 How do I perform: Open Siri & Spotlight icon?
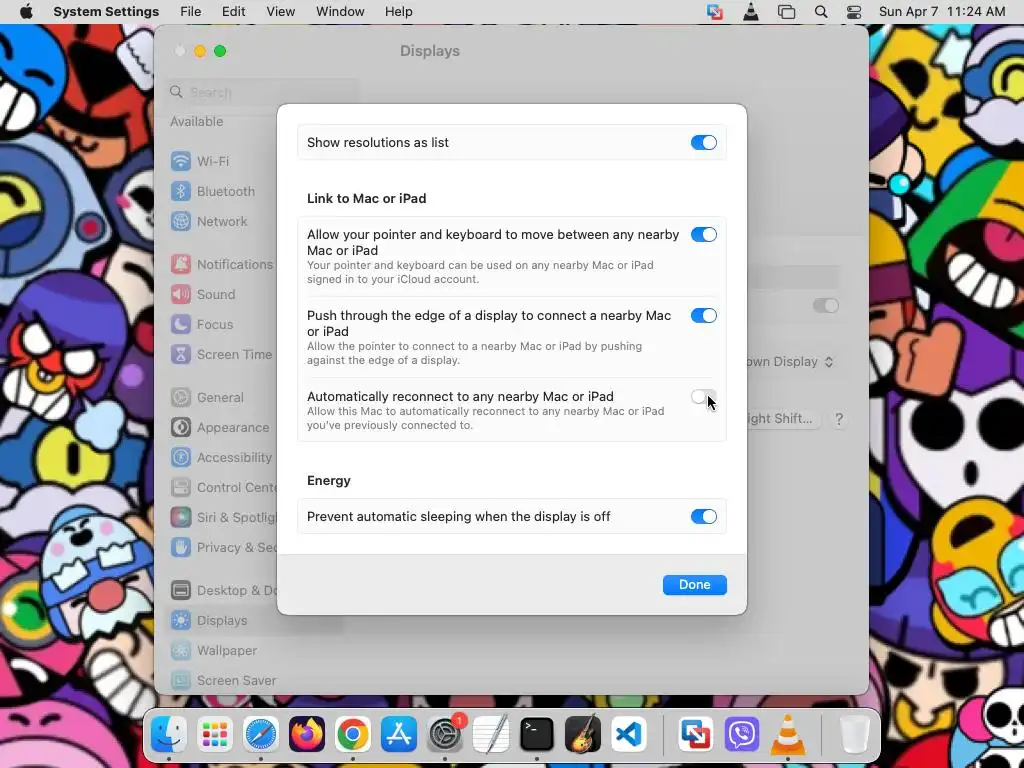181,518
